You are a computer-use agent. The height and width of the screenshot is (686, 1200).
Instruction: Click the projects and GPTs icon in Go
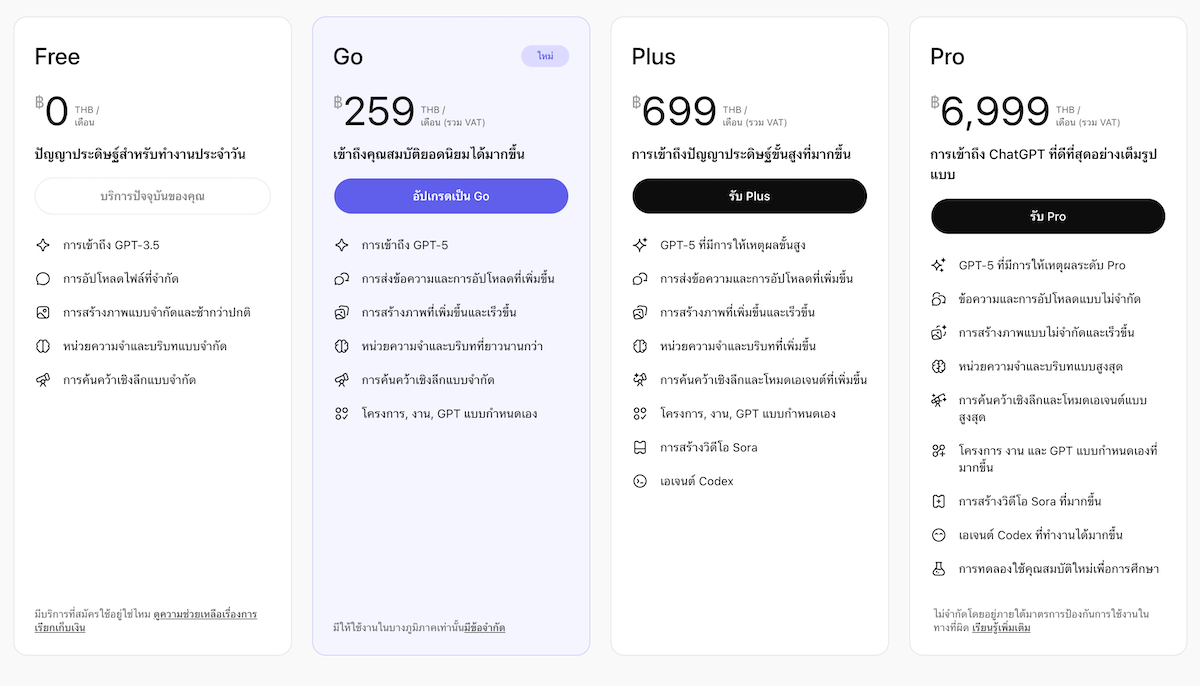click(x=342, y=414)
